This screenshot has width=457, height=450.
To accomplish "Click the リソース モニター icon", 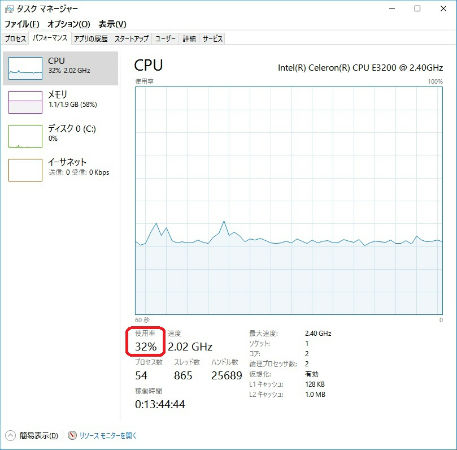I will coord(72,435).
